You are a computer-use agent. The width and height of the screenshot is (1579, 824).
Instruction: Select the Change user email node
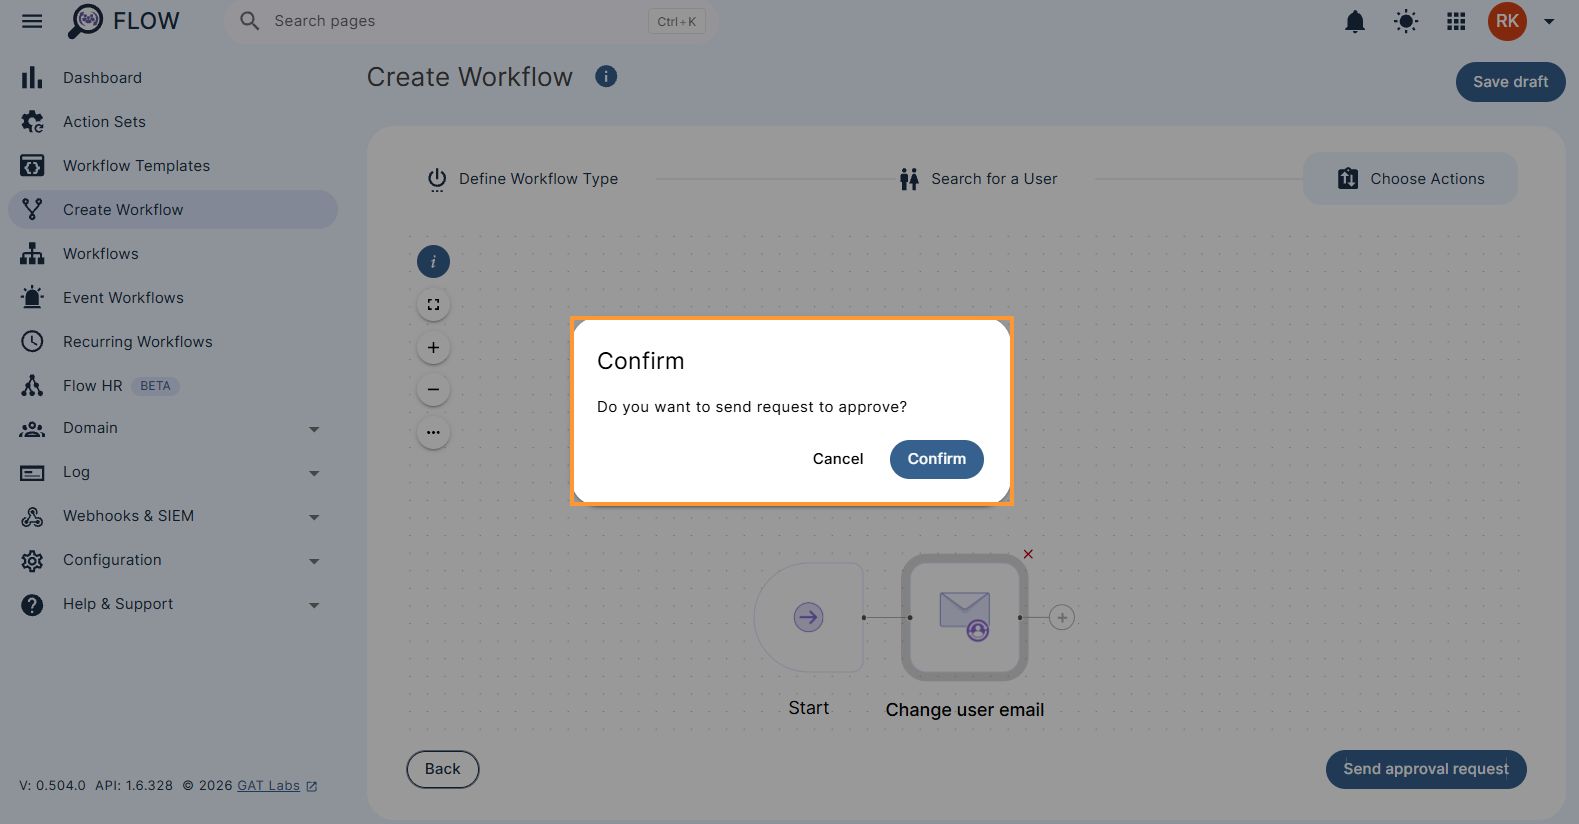tap(965, 617)
